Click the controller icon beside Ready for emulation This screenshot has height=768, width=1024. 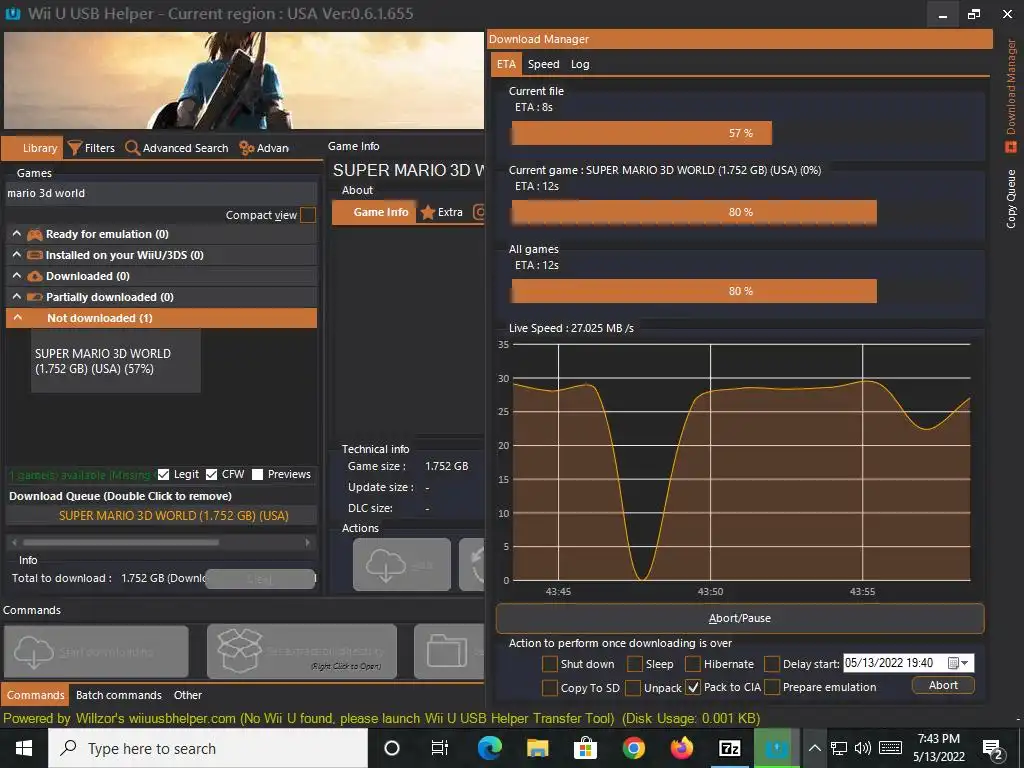pos(35,234)
